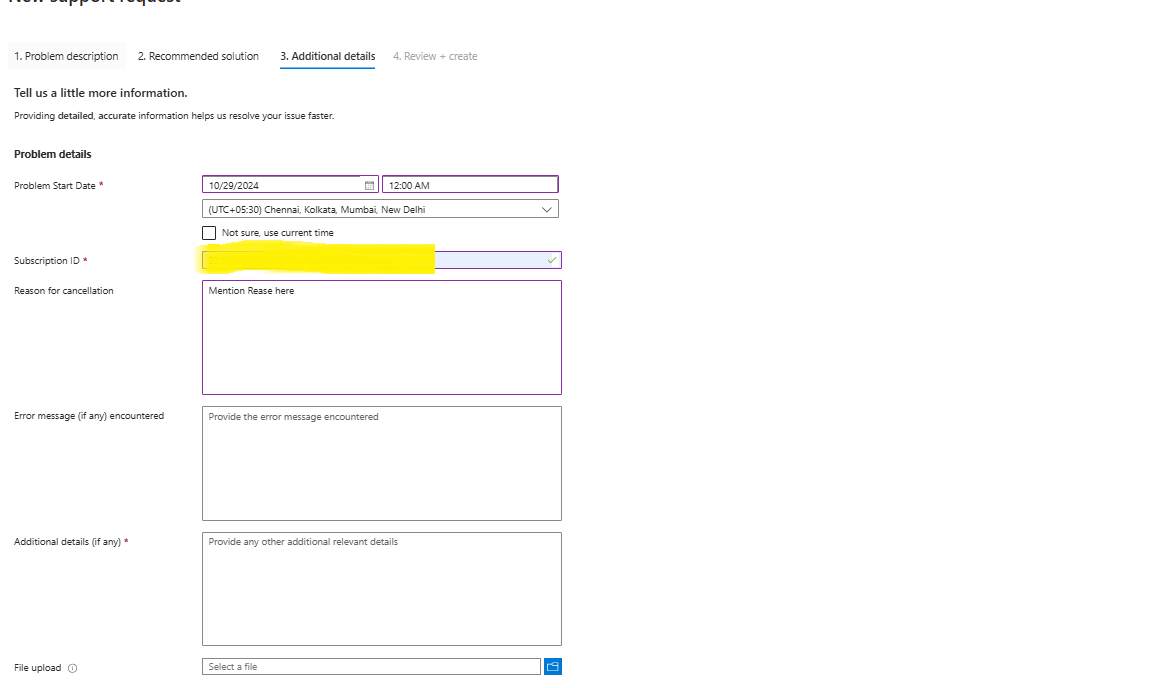Screen dimensions: 1152x688
Task: Click the 'Select a file' input box
Action: coord(371,667)
